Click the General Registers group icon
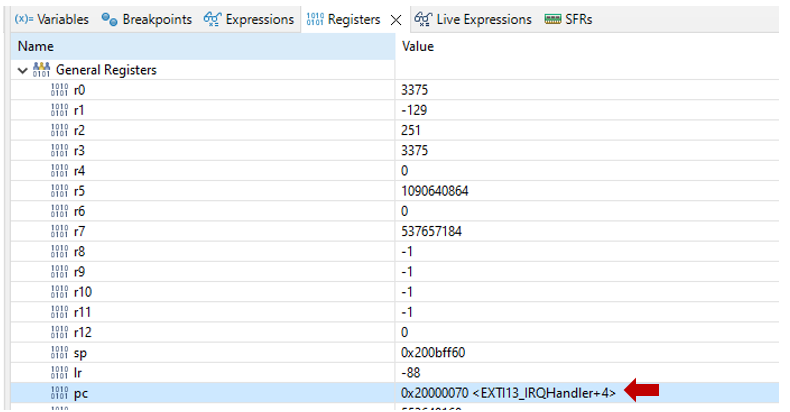Viewport: 790px width, 412px height. point(41,71)
